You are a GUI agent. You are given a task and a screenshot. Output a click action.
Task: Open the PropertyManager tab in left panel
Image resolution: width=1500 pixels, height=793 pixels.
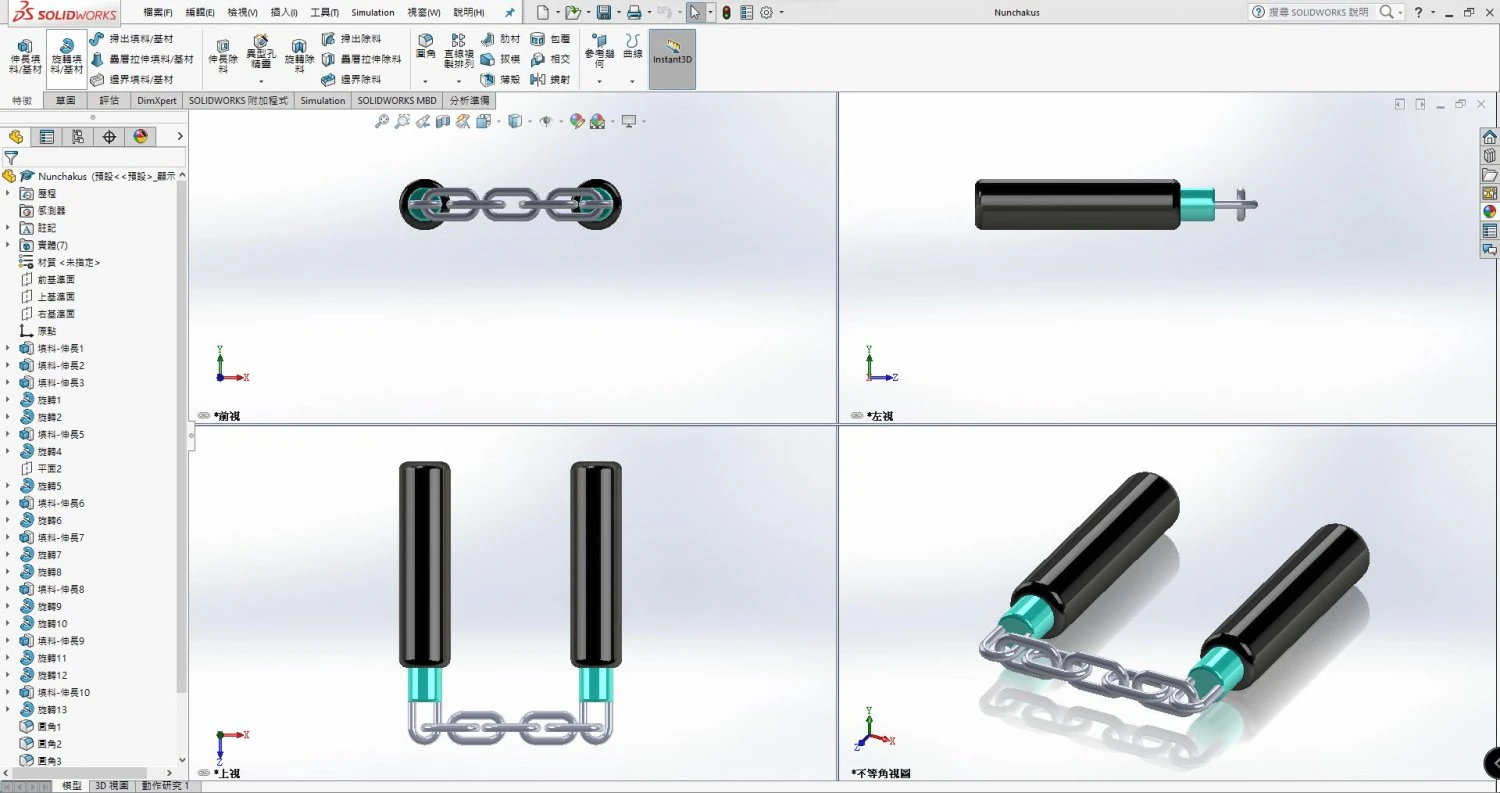click(47, 137)
